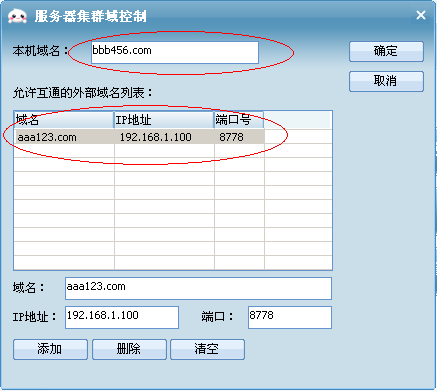Viewport: 437px width, 391px height.
Task: Select the 8778 port cell in table
Action: point(239,137)
